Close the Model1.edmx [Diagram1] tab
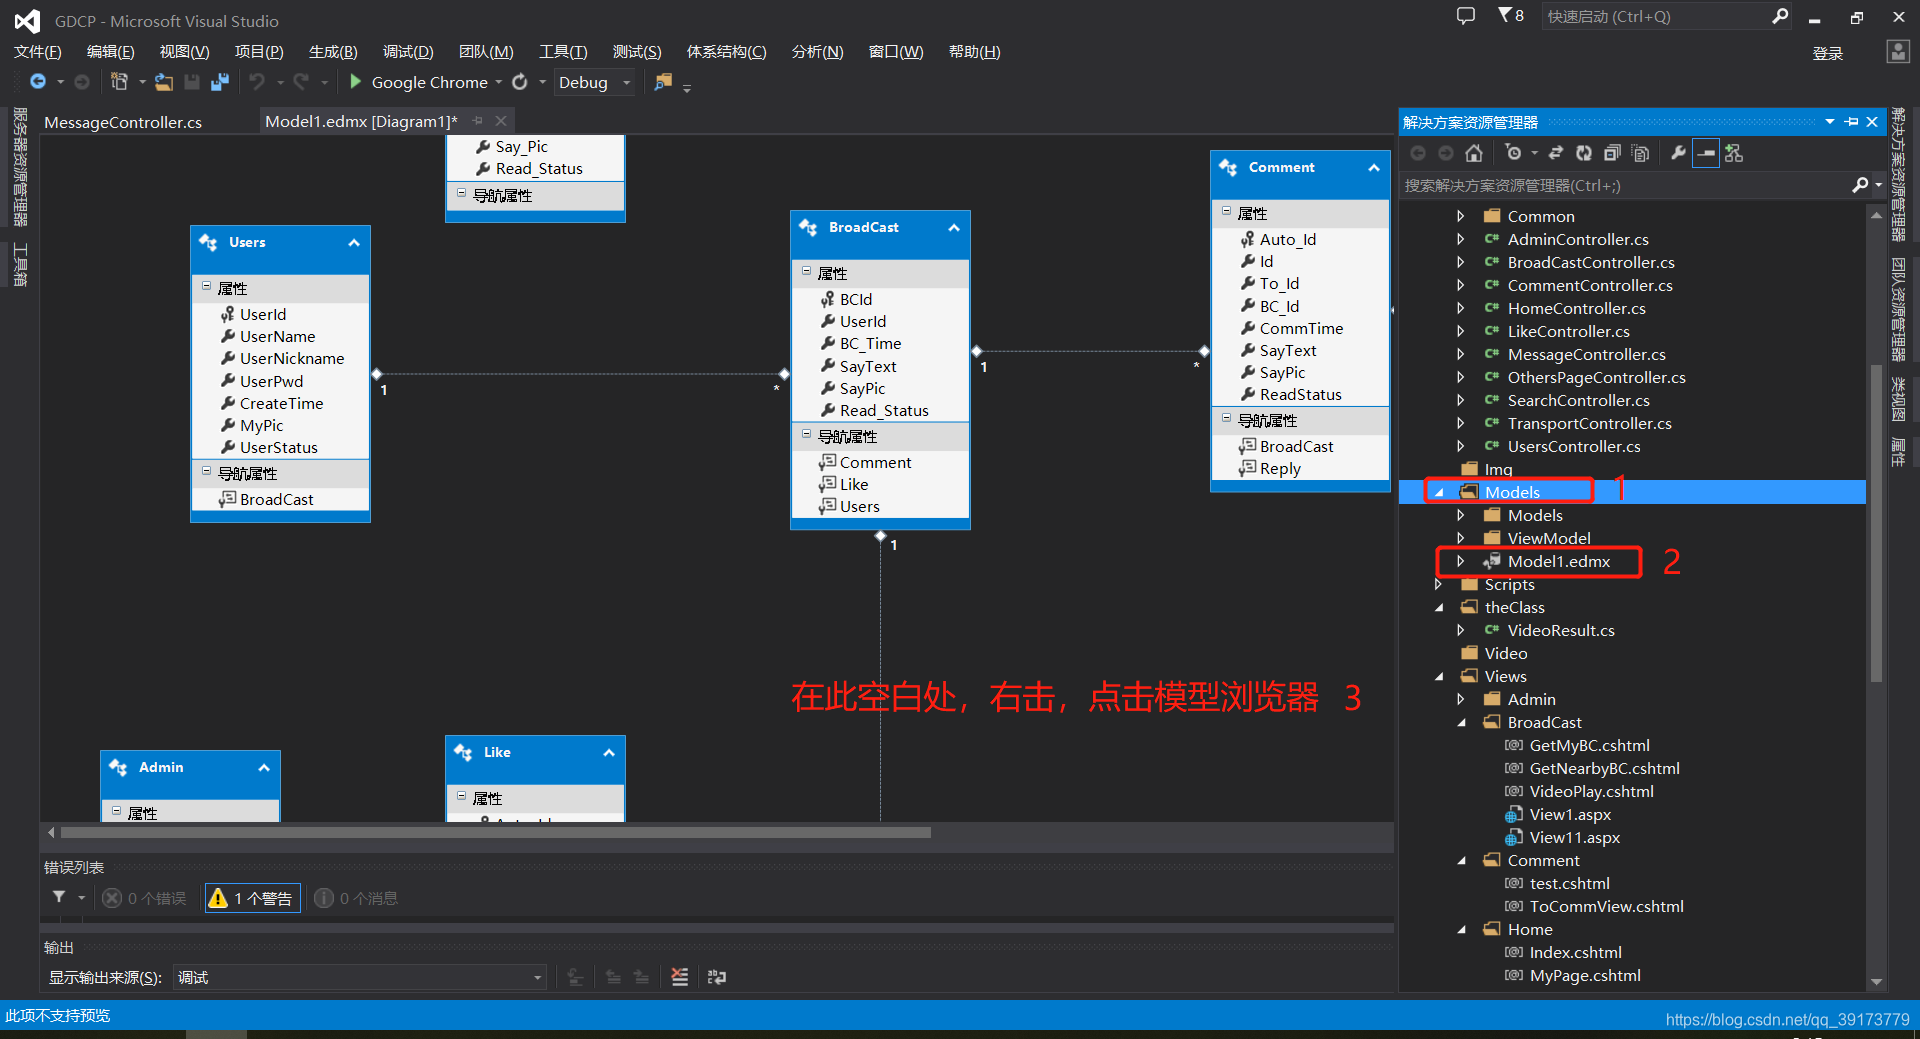Viewport: 1920px width, 1039px height. coord(501,121)
